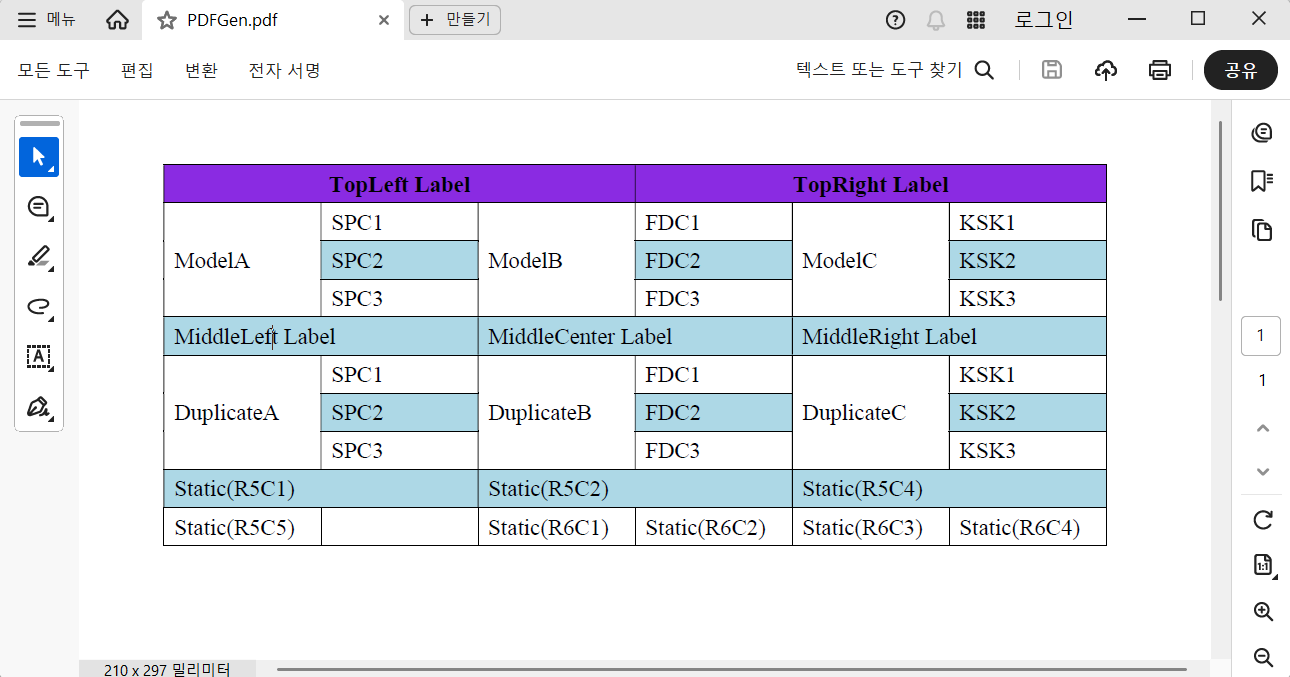Rotate the page view
Image resolution: width=1290 pixels, height=677 pixels.
1263,520
